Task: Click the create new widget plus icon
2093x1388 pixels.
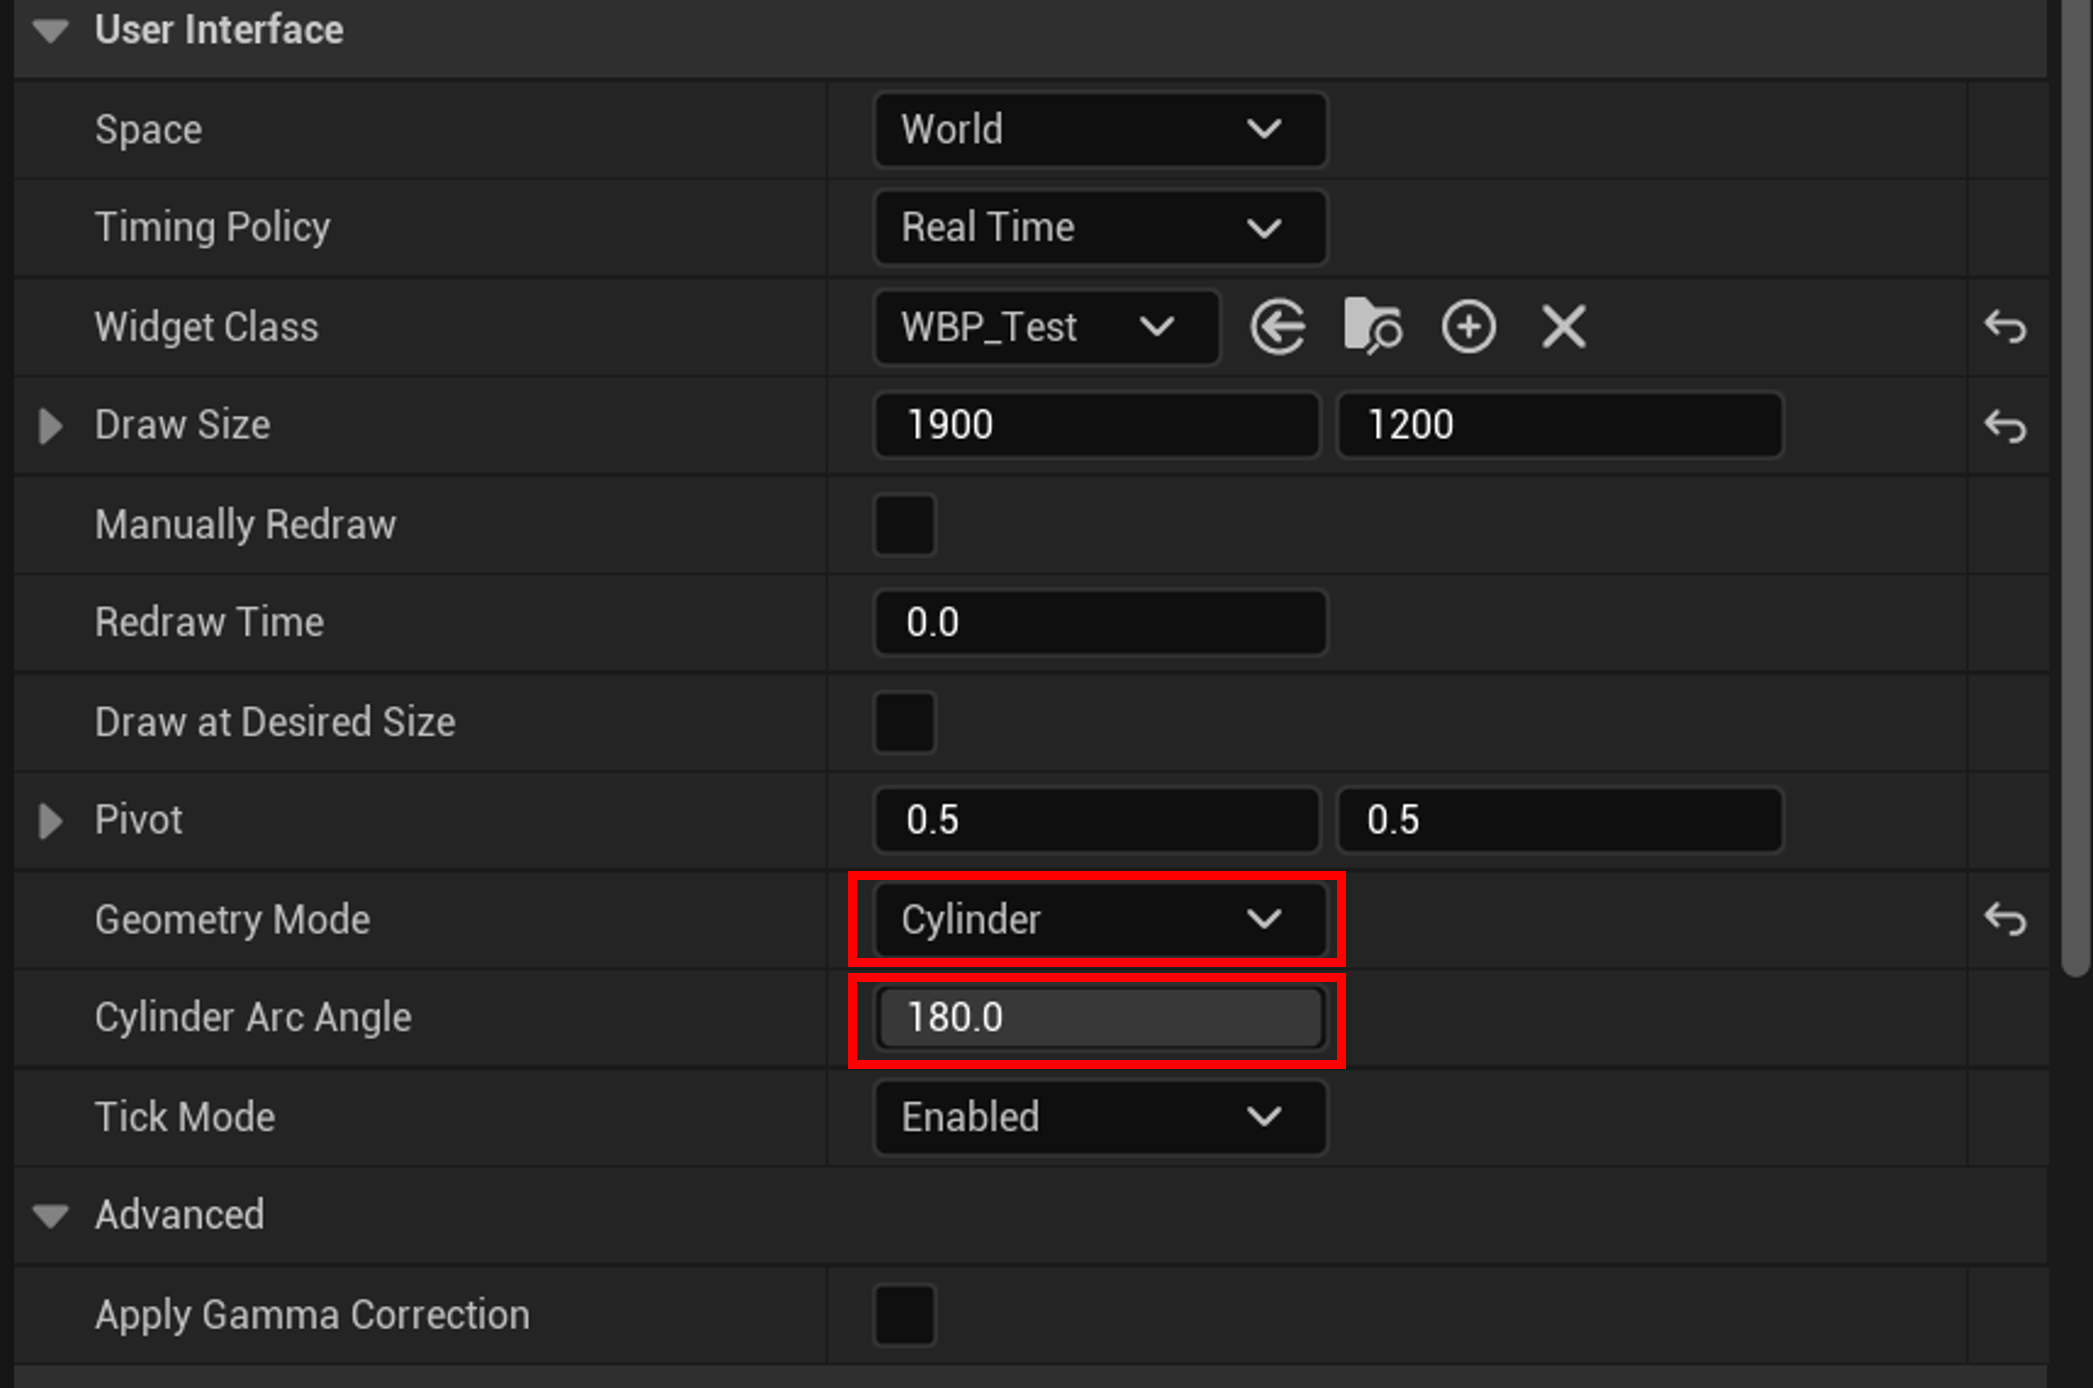Action: pyautogui.click(x=1468, y=327)
